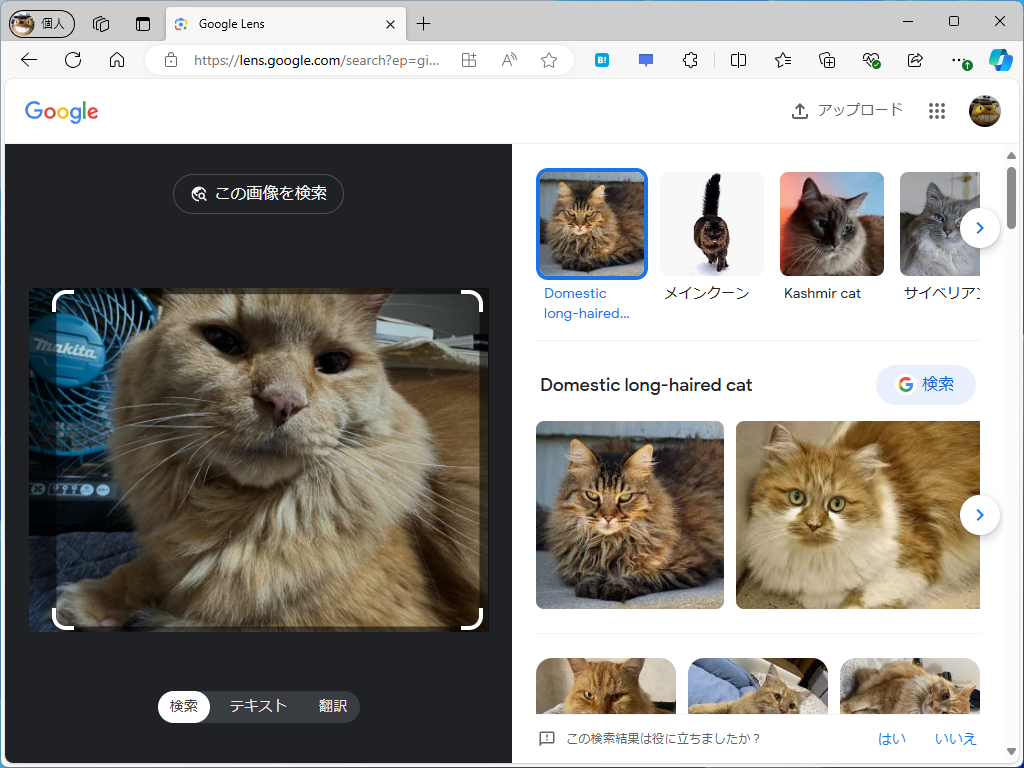Switch to the テキスト mode
1024x768 pixels.
pos(257,707)
